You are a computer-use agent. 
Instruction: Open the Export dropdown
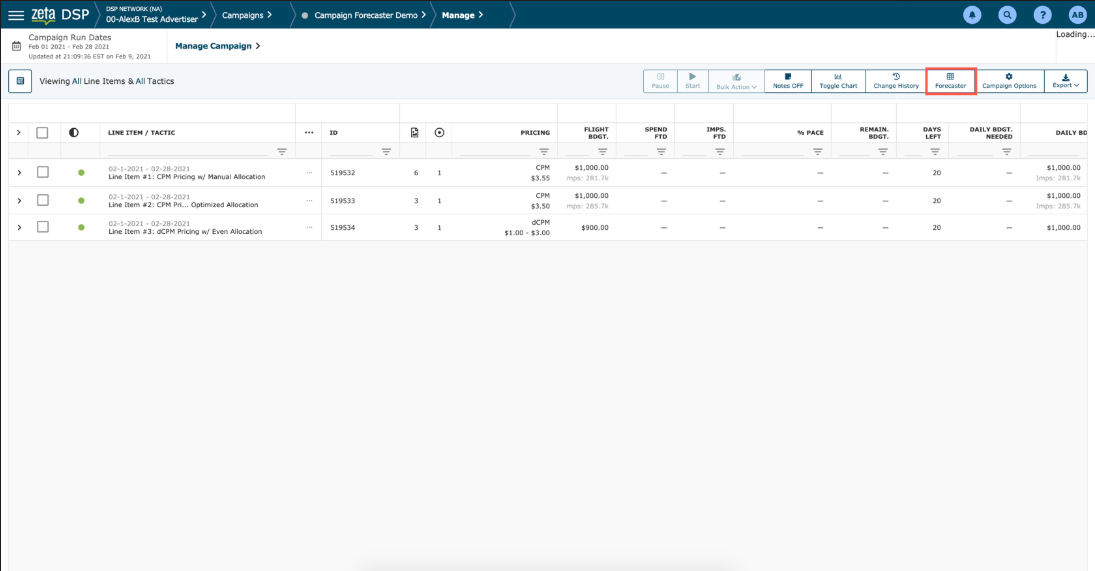tap(1065, 81)
